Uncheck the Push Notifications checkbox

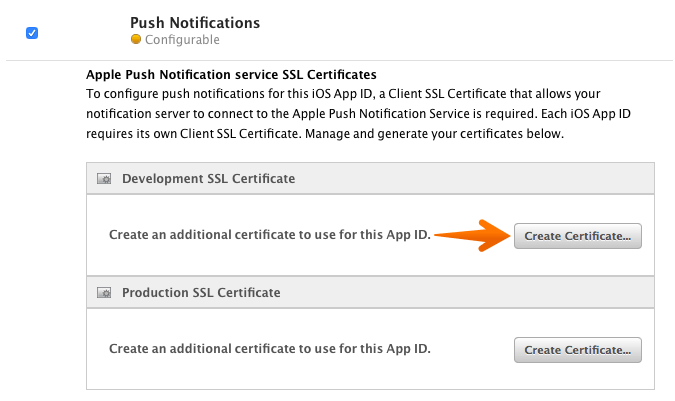click(x=32, y=32)
